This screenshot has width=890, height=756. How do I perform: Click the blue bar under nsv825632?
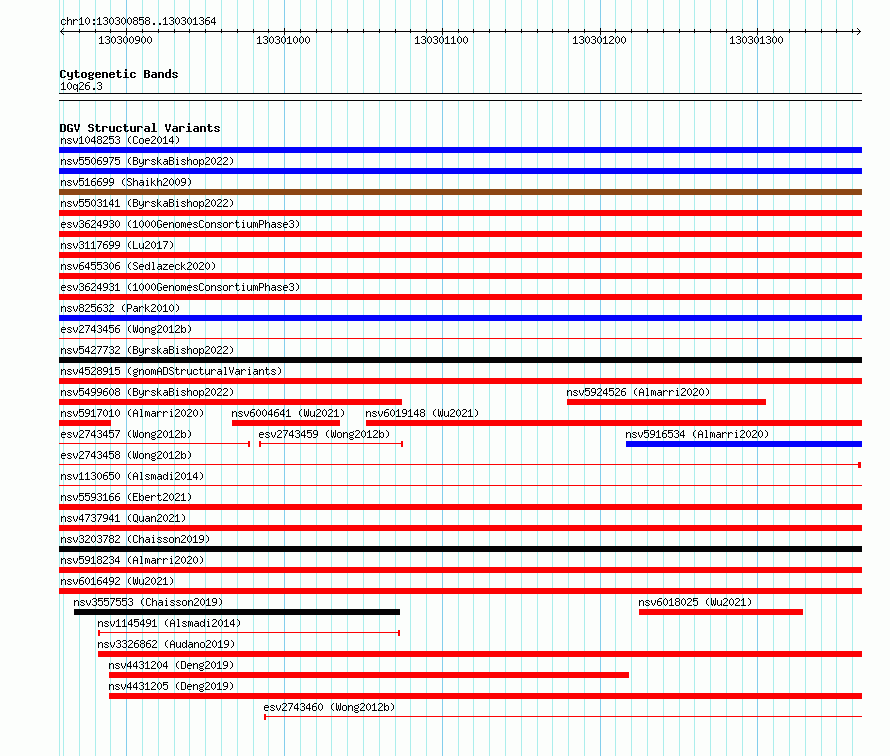(x=460, y=318)
